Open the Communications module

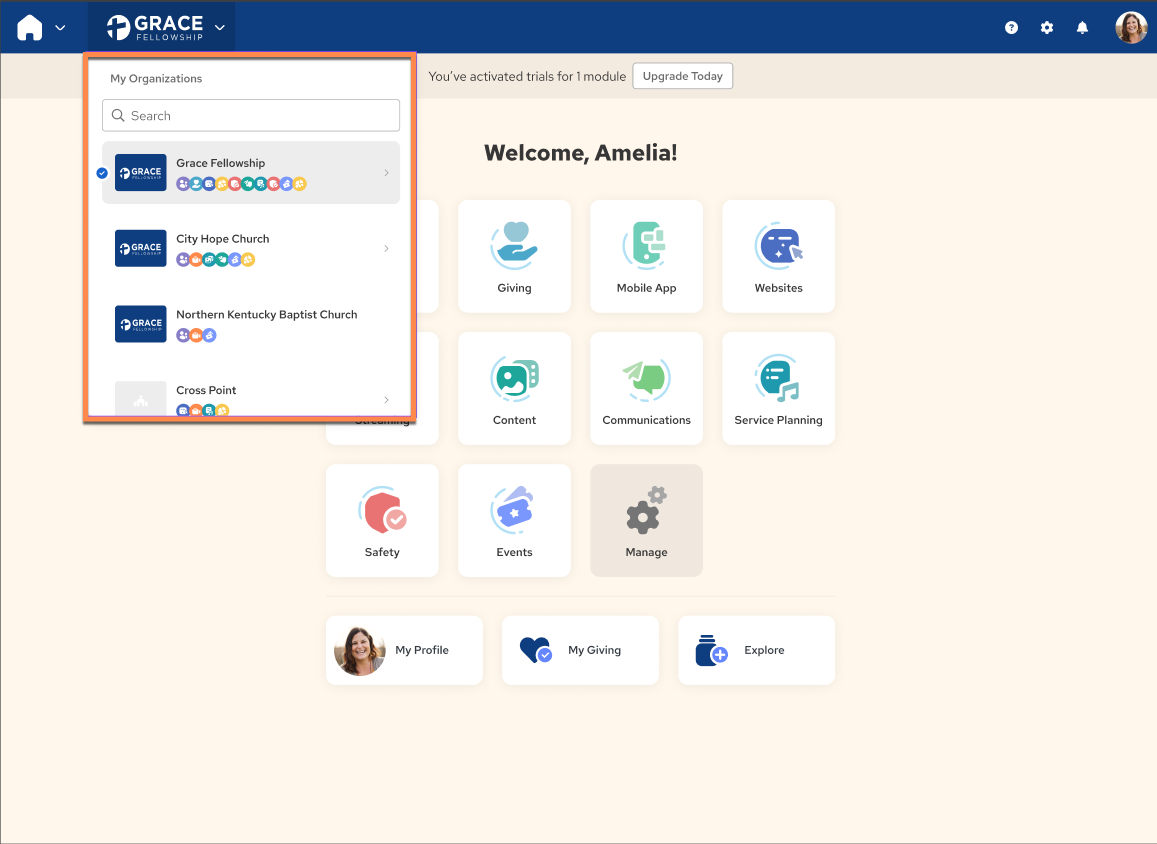click(x=646, y=388)
